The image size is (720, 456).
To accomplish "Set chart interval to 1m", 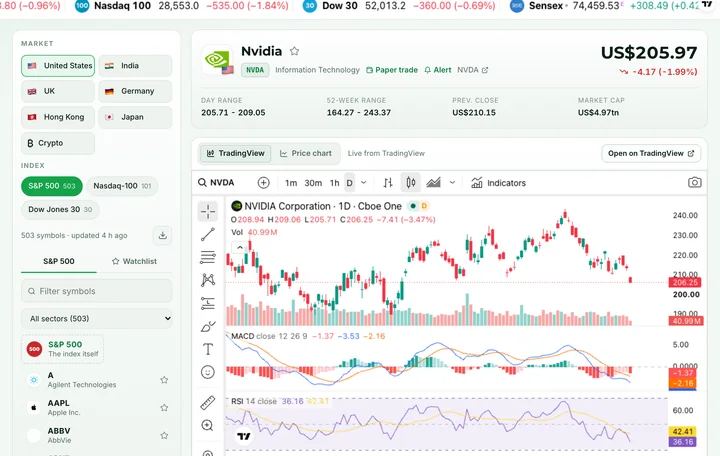I will (291, 183).
